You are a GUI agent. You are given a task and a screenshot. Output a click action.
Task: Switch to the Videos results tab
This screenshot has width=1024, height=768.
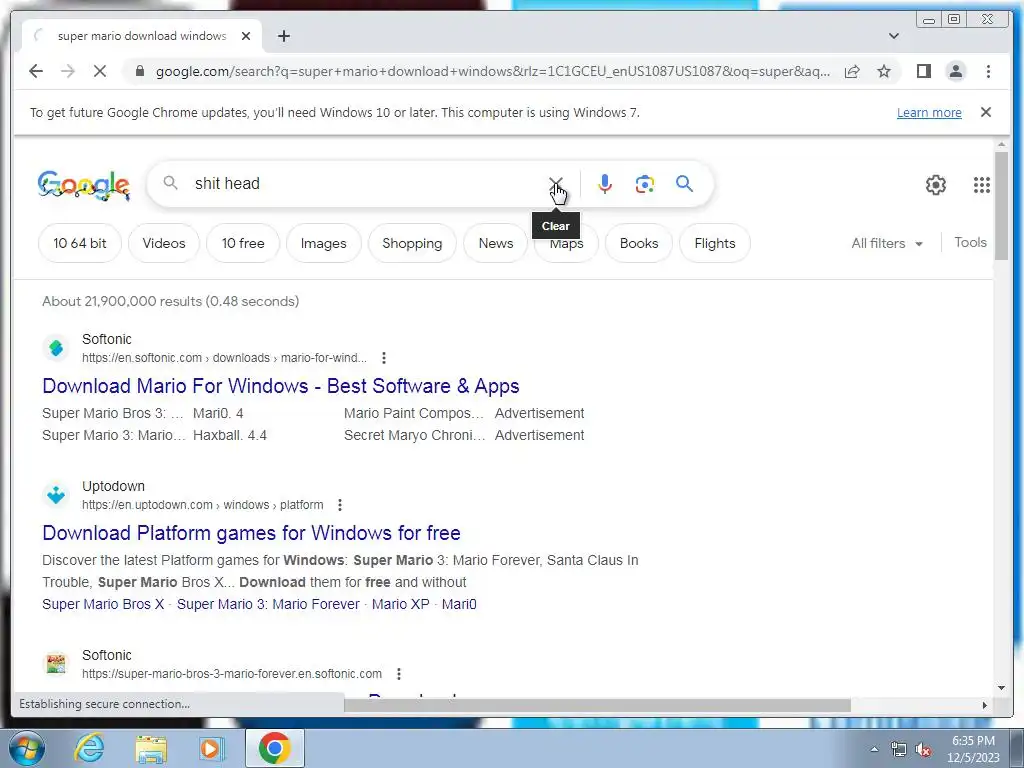[x=164, y=243]
